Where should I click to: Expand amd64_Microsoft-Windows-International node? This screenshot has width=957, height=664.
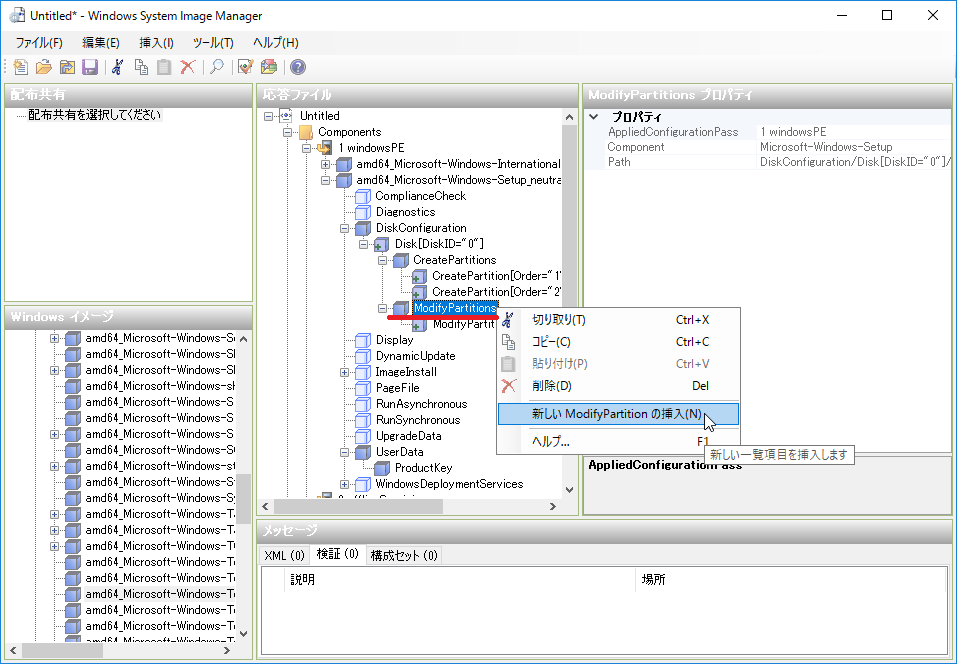(325, 164)
